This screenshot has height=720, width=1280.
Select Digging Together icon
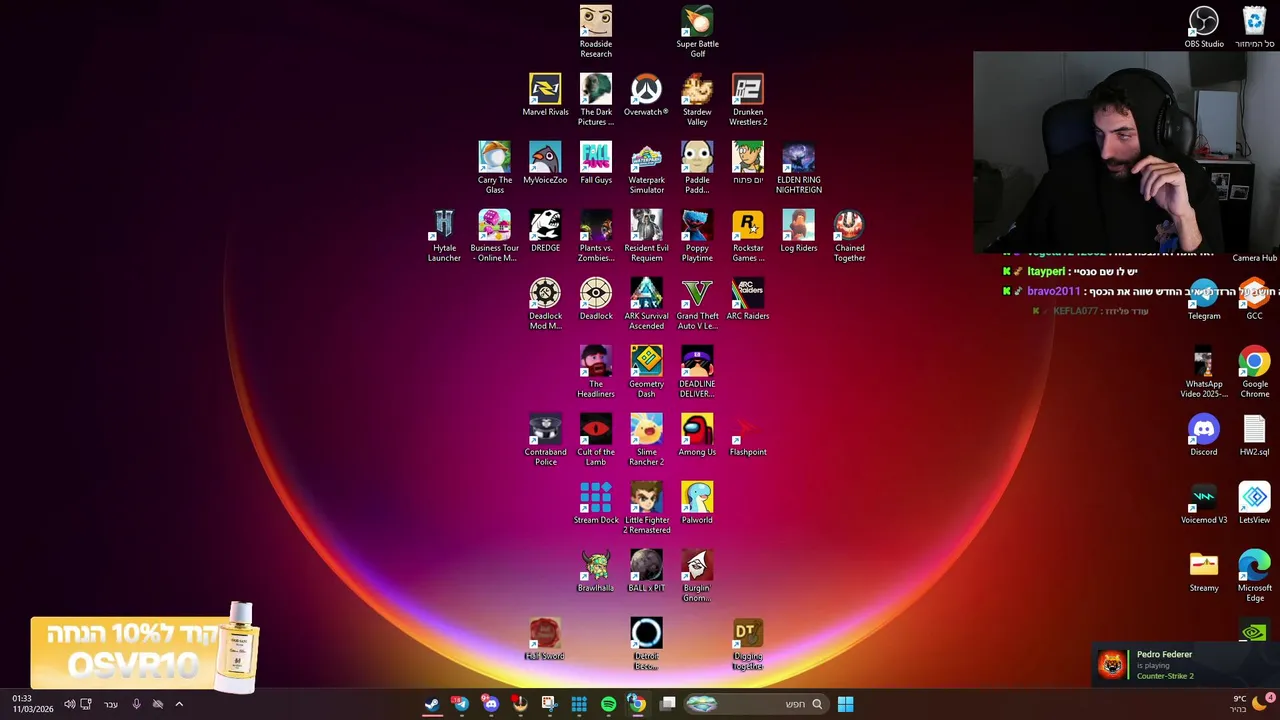pos(748,644)
